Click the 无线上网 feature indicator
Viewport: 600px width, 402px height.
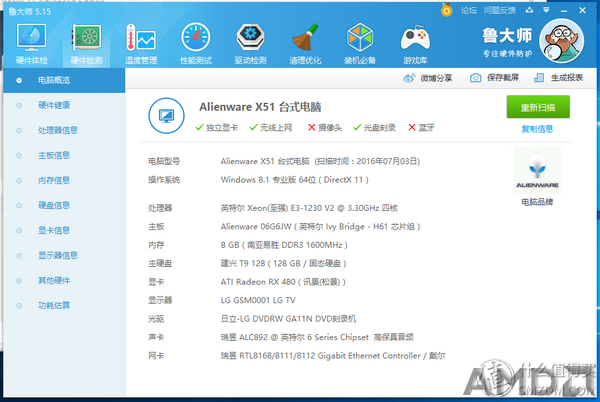tap(271, 128)
